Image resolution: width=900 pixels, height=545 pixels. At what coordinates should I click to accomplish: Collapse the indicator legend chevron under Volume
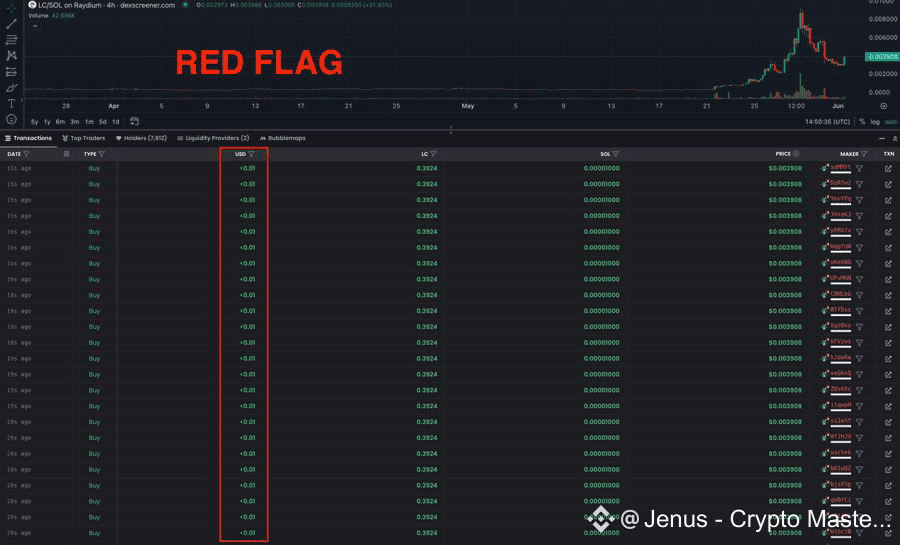[35, 26]
